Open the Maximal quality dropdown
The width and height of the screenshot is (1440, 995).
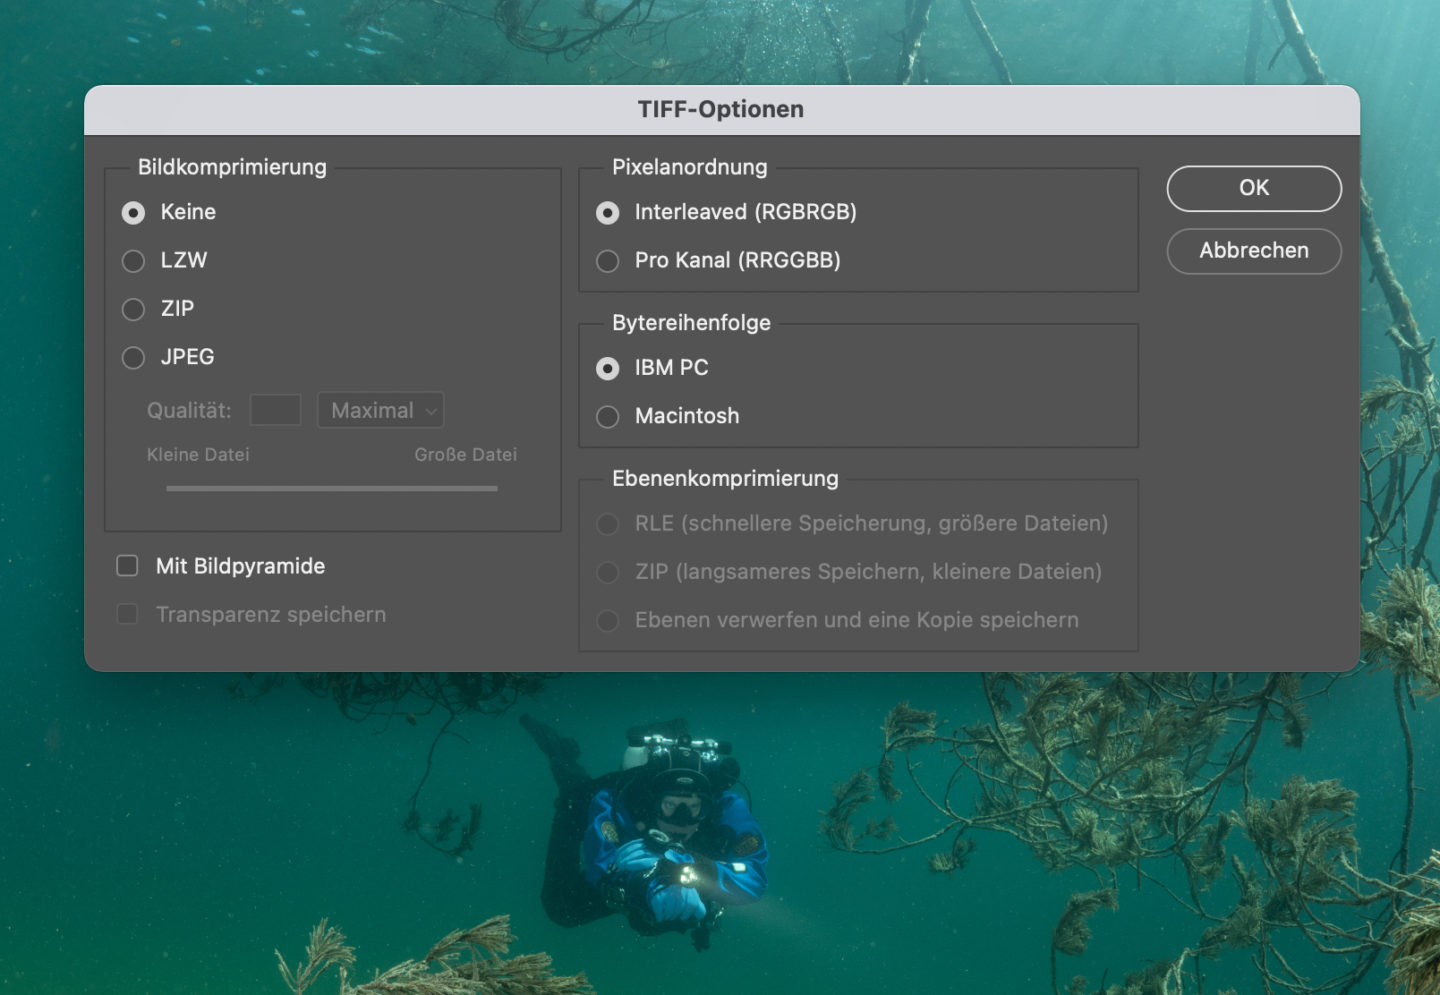tap(380, 410)
